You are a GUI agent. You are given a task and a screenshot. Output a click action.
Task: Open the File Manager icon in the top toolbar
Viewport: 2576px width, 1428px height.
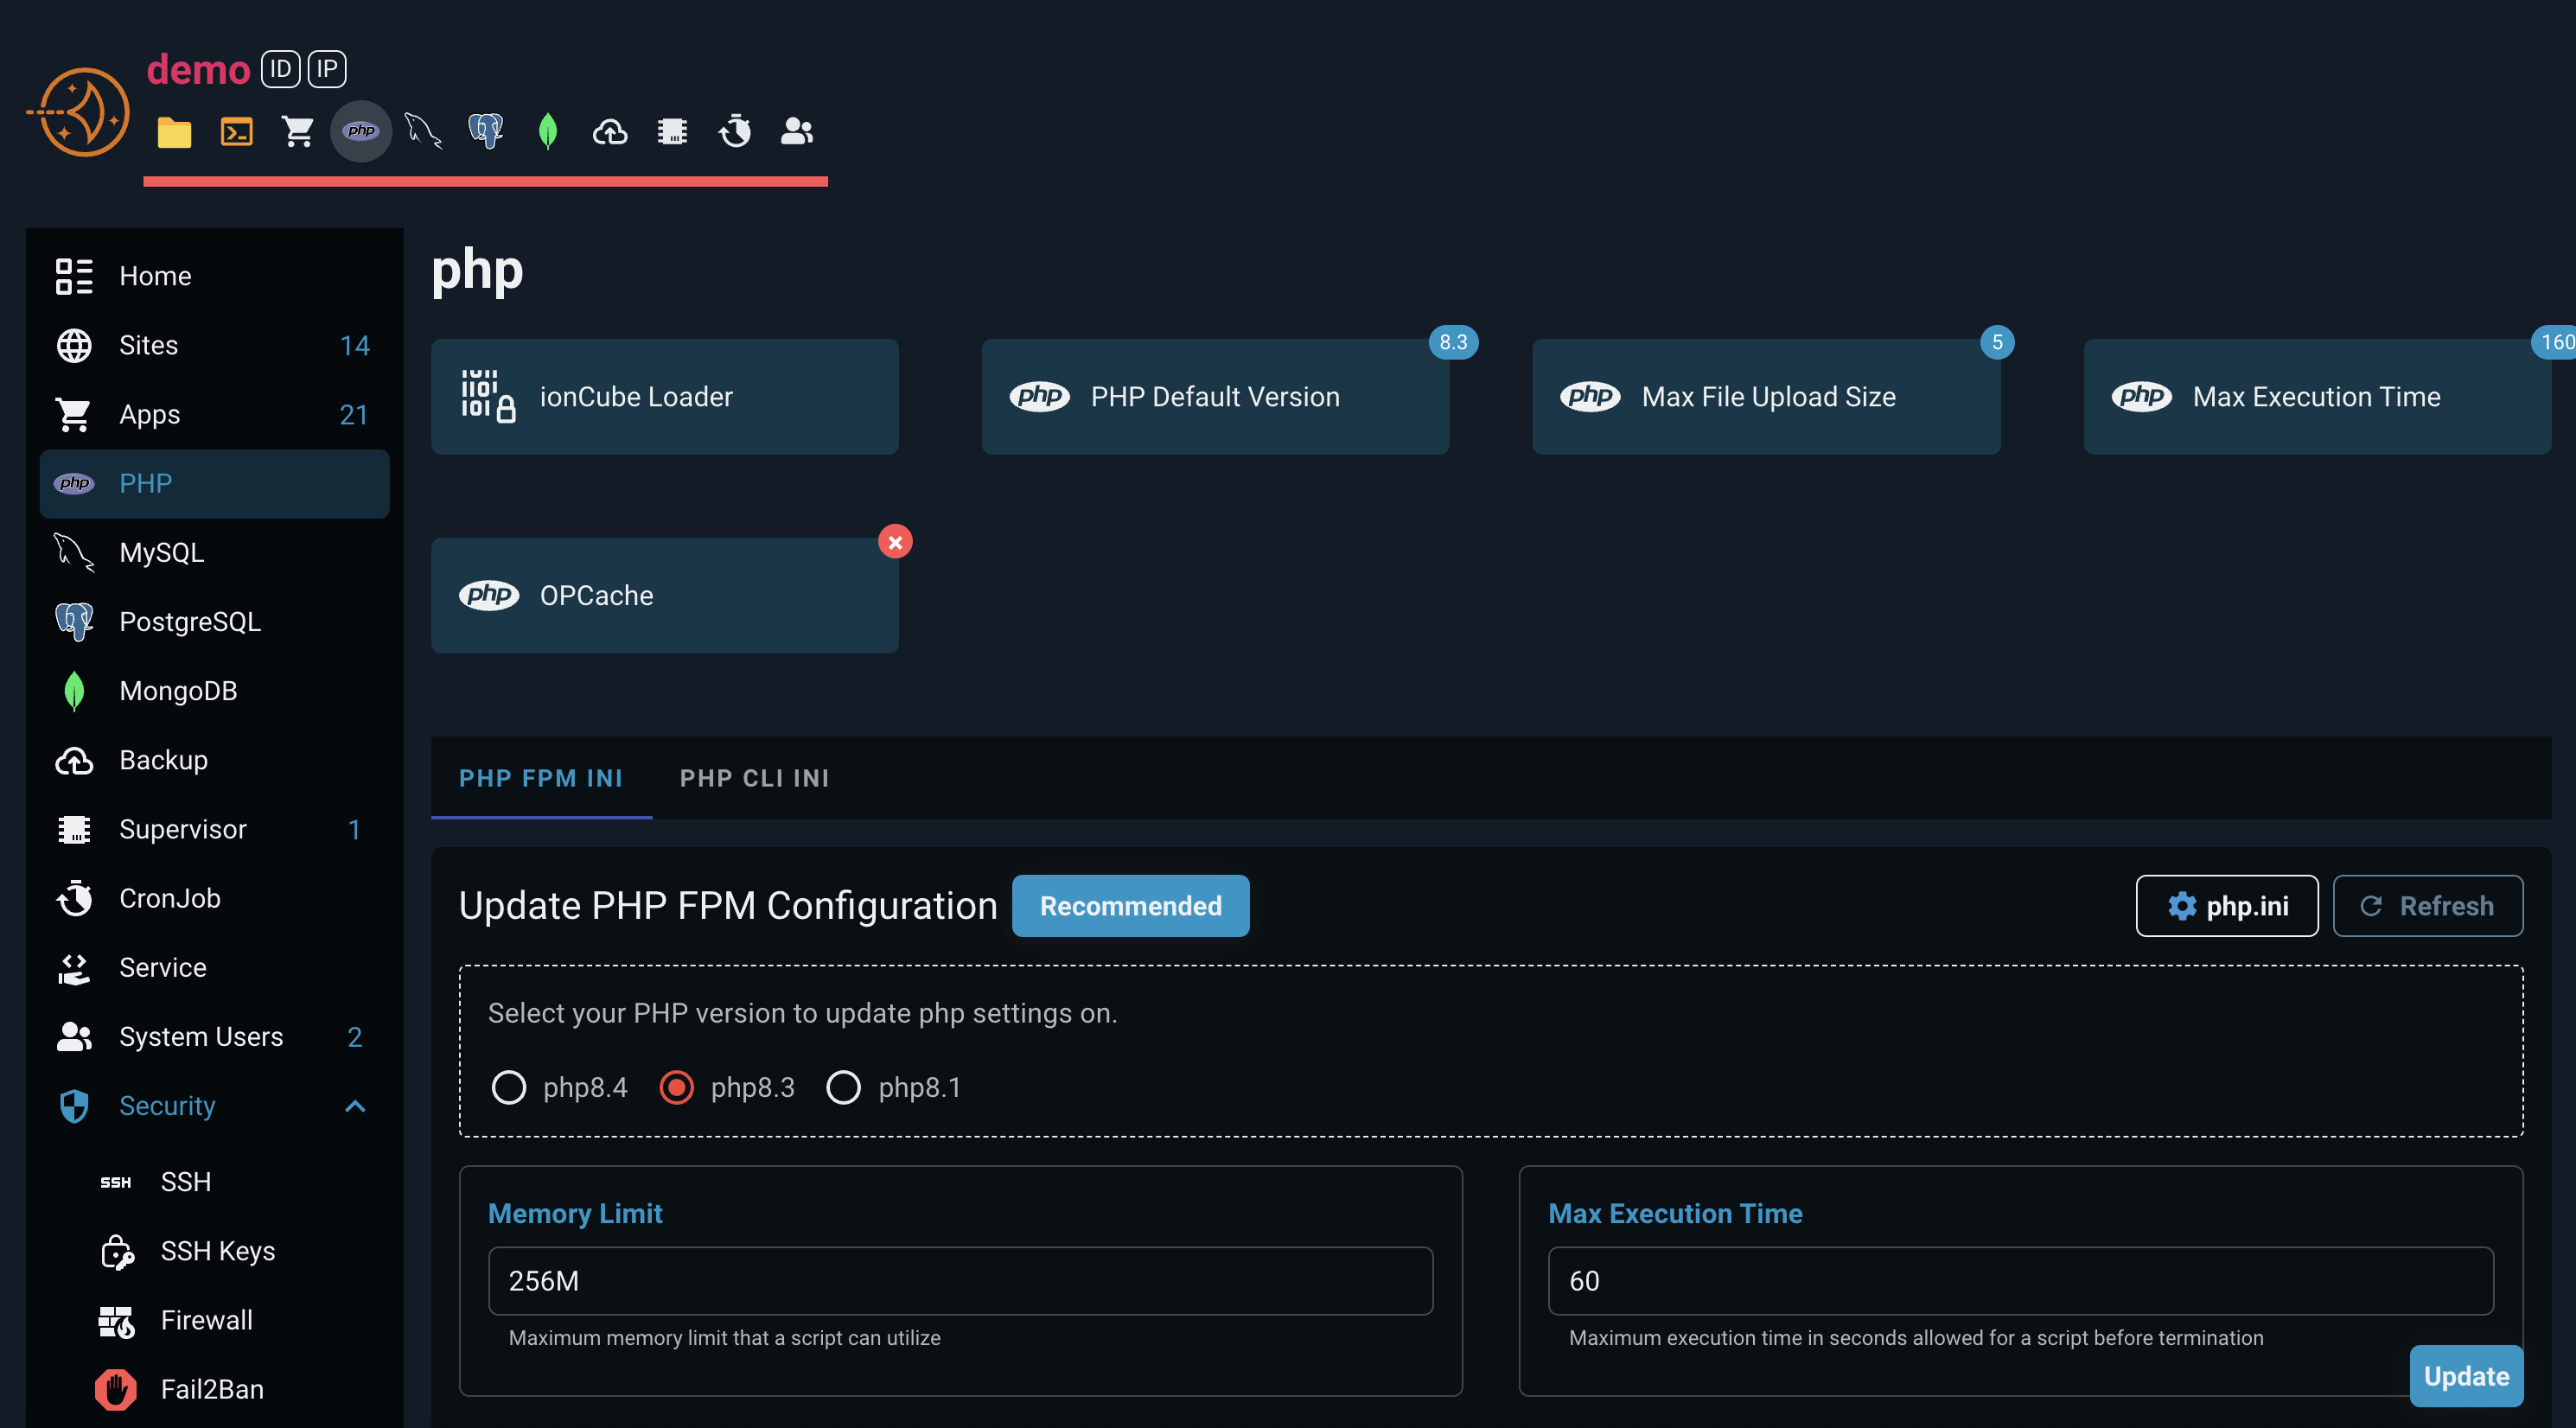pos(174,131)
